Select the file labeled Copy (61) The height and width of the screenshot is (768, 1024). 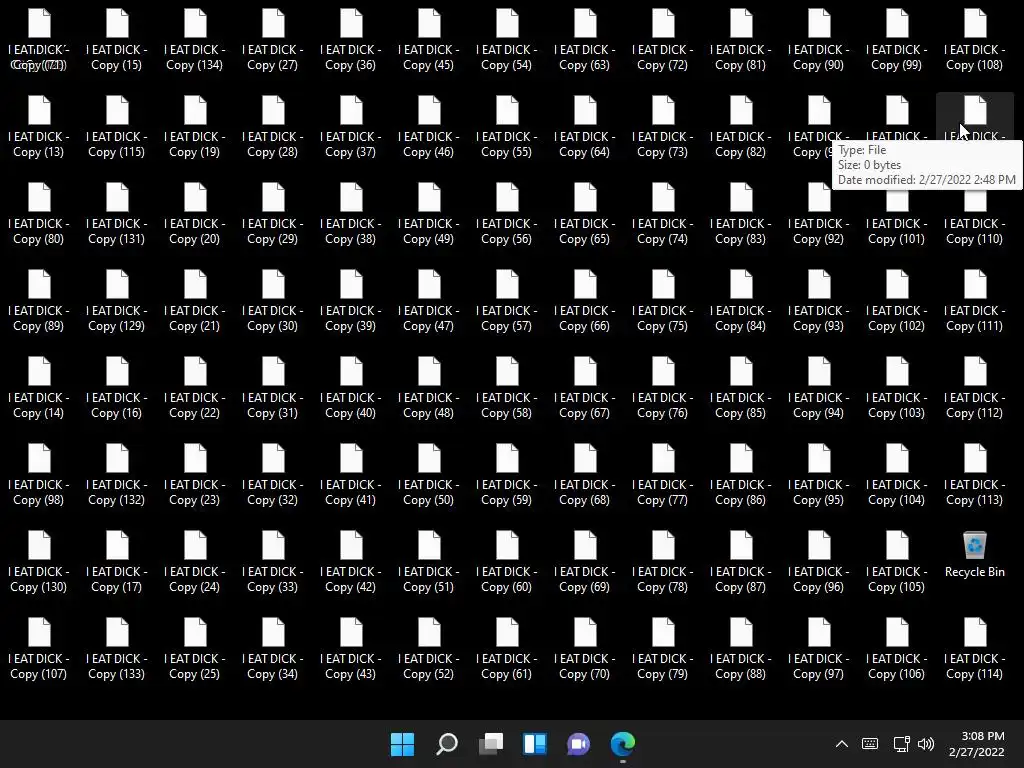pos(507,648)
